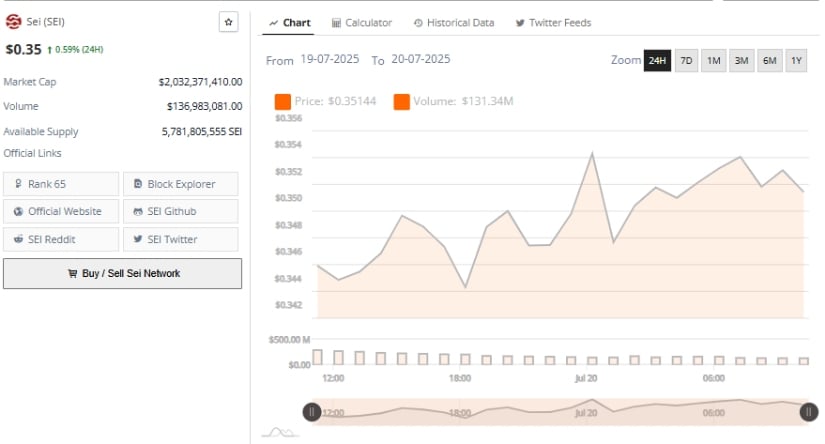Visit the Official Website link
This screenshot has height=444, width=825.
pyautogui.click(x=61, y=211)
